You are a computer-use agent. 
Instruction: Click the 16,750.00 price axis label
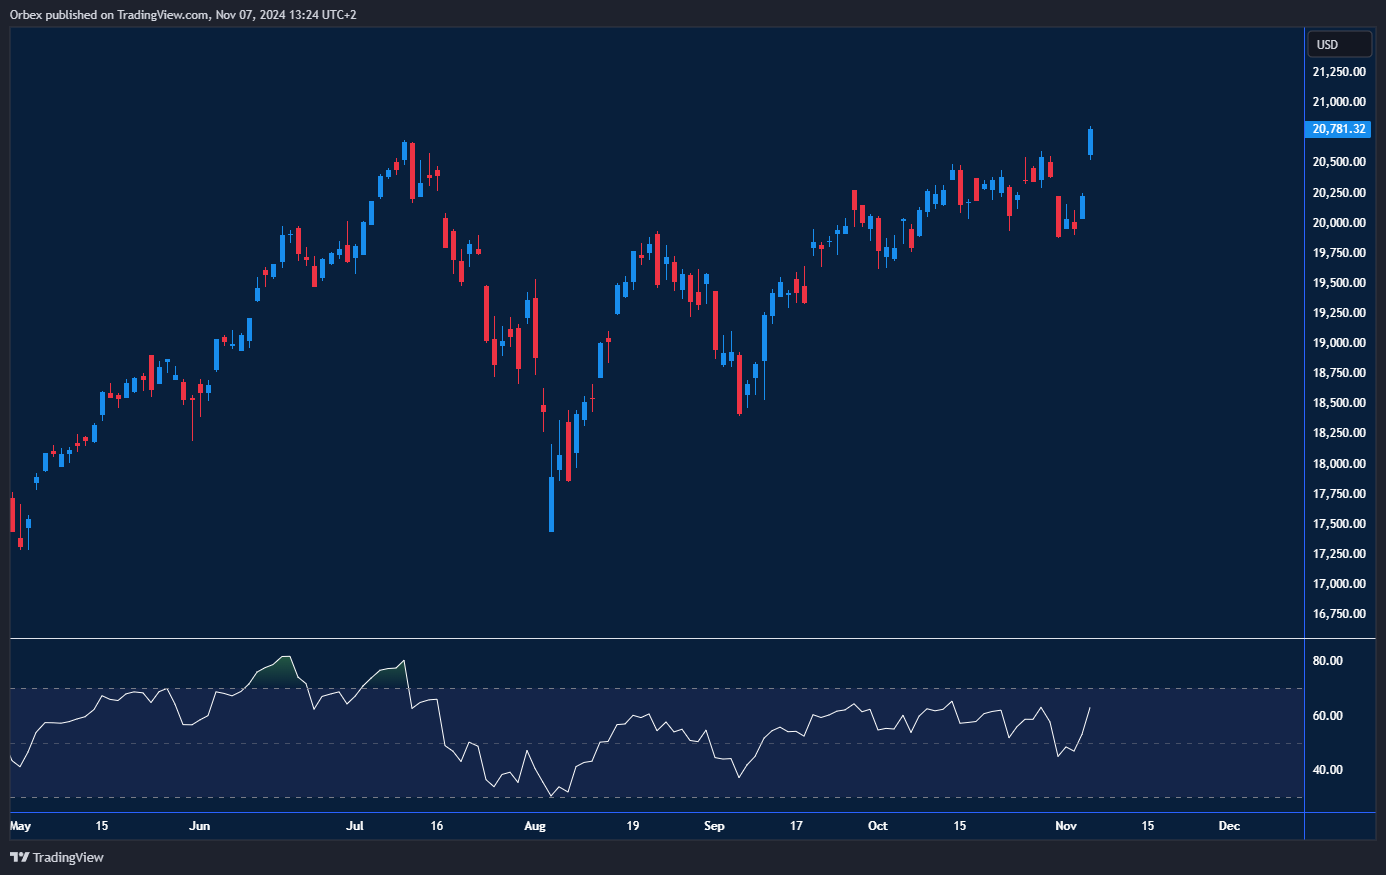point(1339,614)
